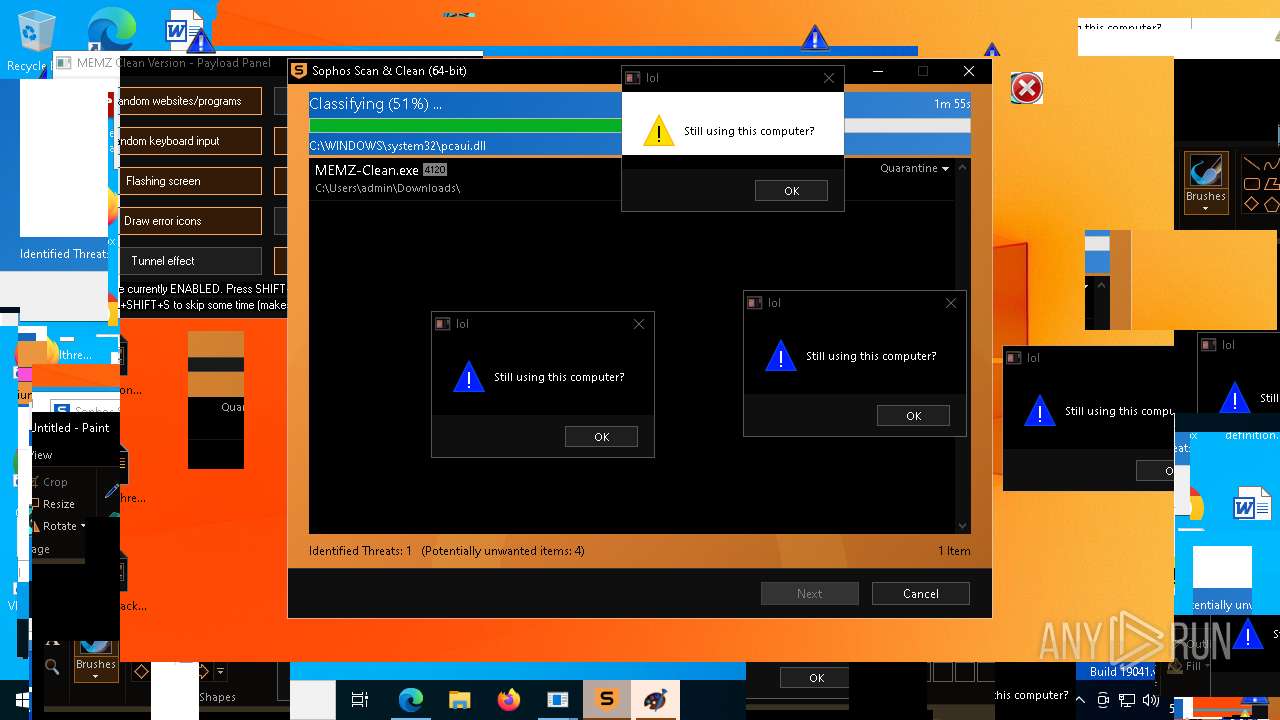Viewport: 1280px width, 720px height.
Task: Select the Magnifier tool in Paint
Action: click(x=52, y=666)
